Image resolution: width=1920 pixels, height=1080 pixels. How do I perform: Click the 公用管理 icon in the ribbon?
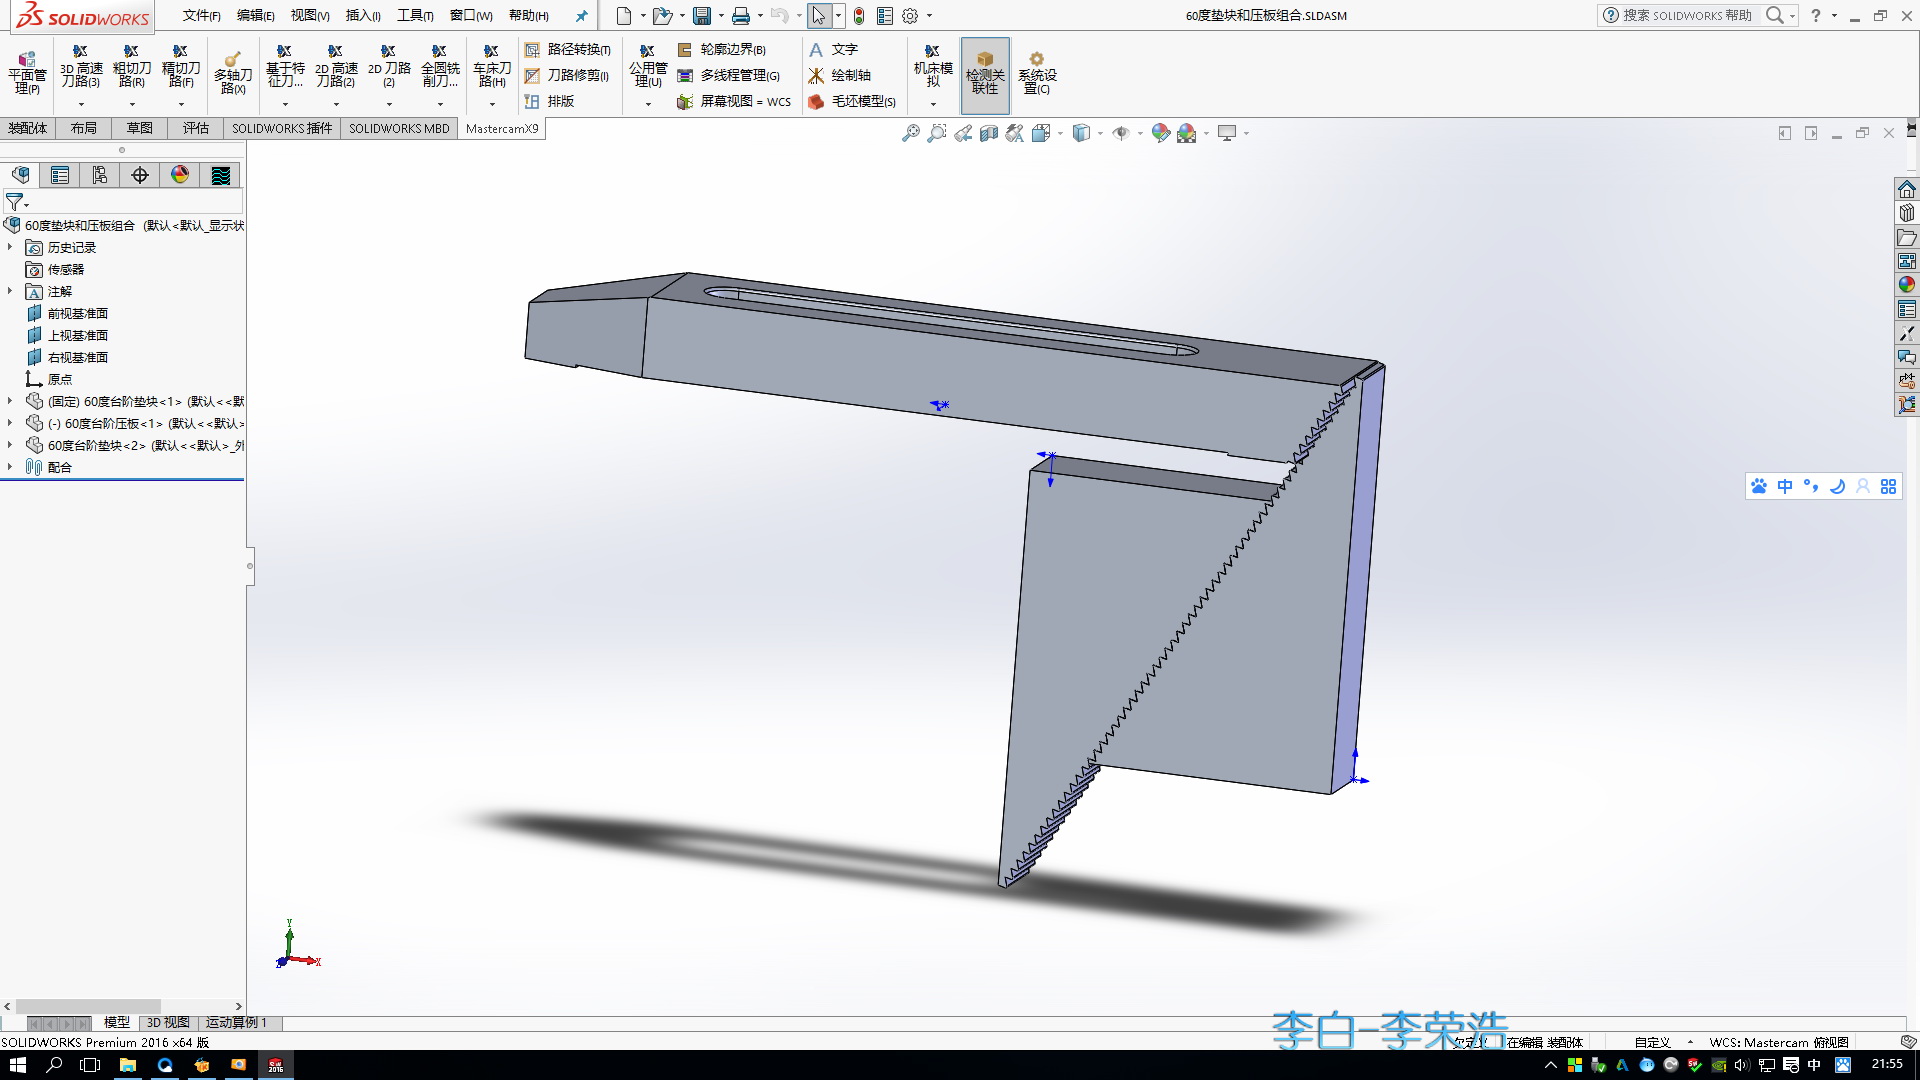click(646, 68)
